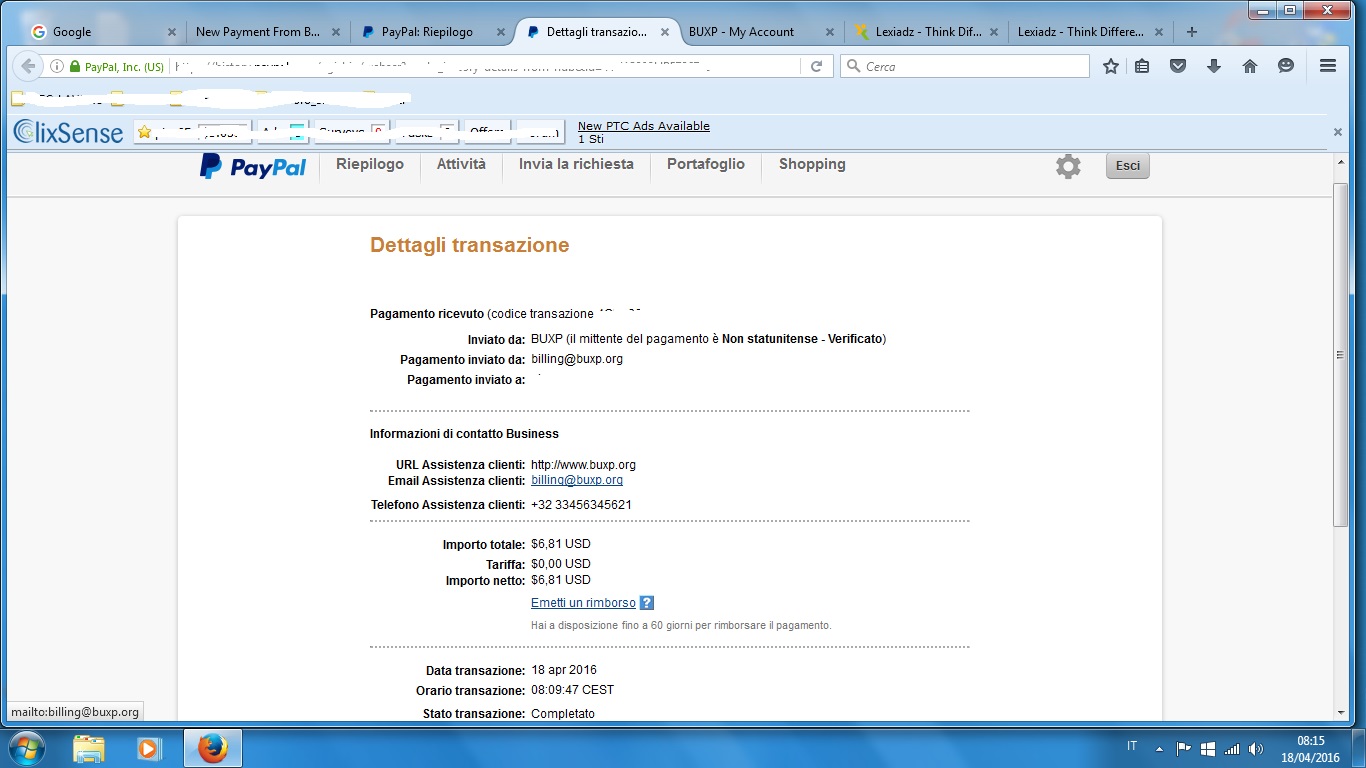Reload the page with the refresh icon
The width and height of the screenshot is (1366, 768).
[816, 66]
